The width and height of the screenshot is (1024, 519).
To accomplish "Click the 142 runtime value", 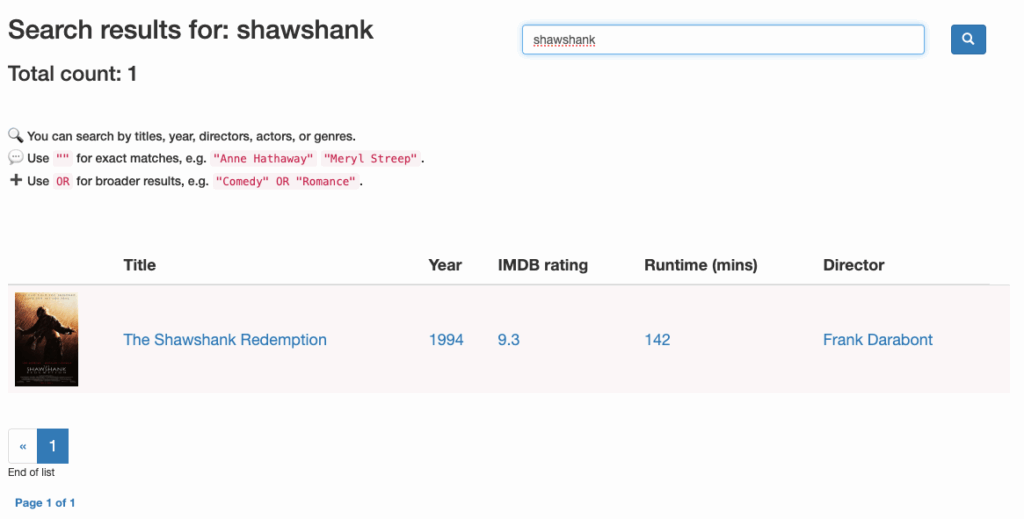I will point(657,340).
